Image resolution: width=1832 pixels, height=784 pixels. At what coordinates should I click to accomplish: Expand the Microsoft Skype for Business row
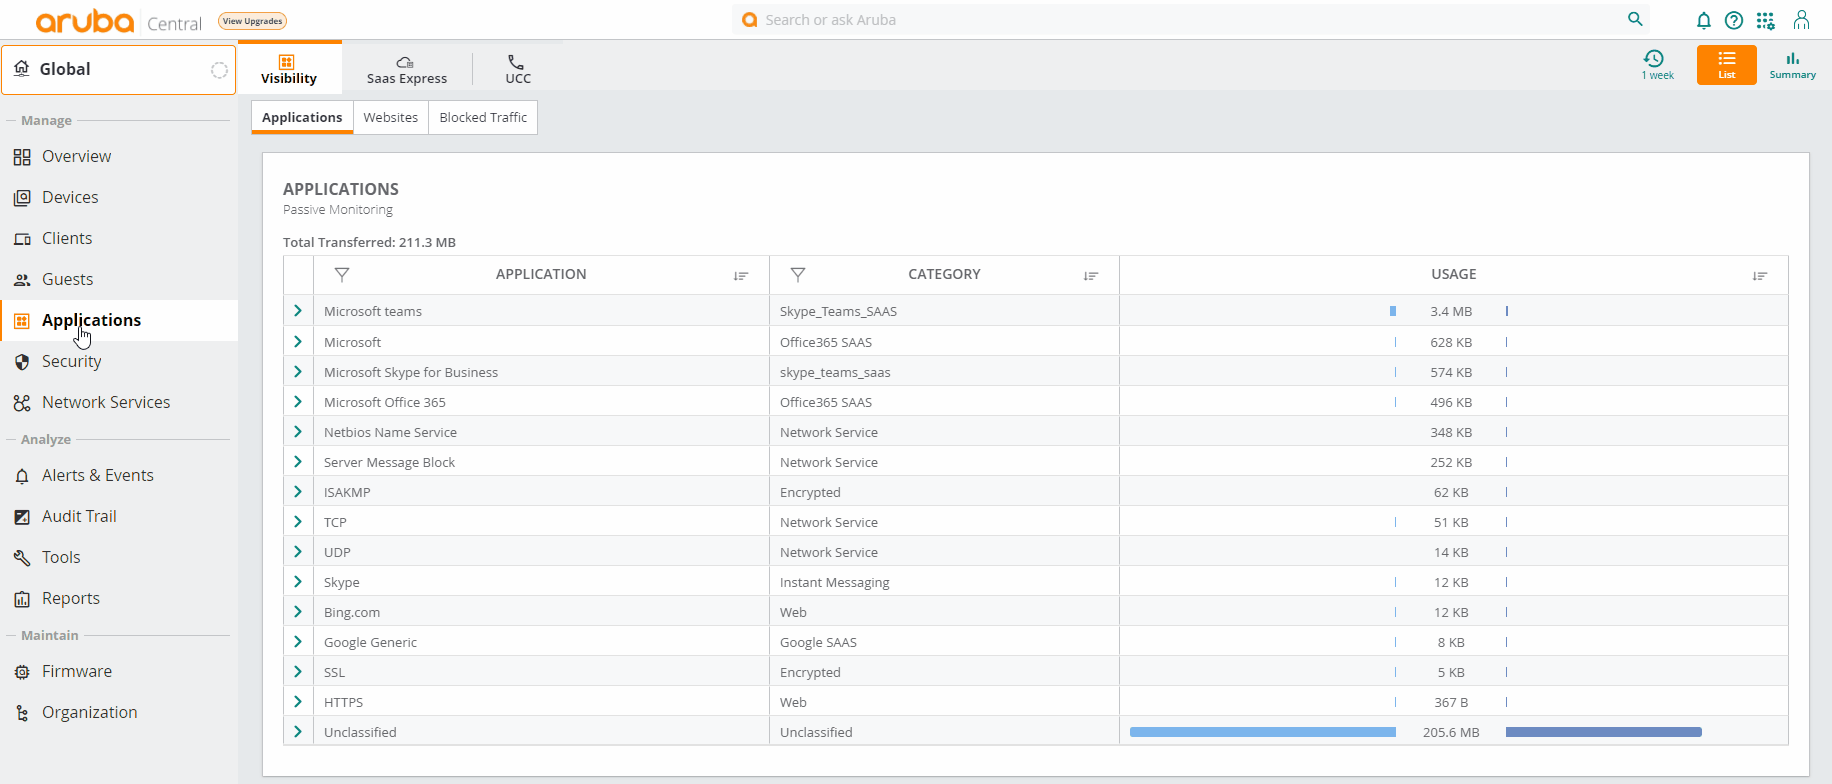[298, 372]
